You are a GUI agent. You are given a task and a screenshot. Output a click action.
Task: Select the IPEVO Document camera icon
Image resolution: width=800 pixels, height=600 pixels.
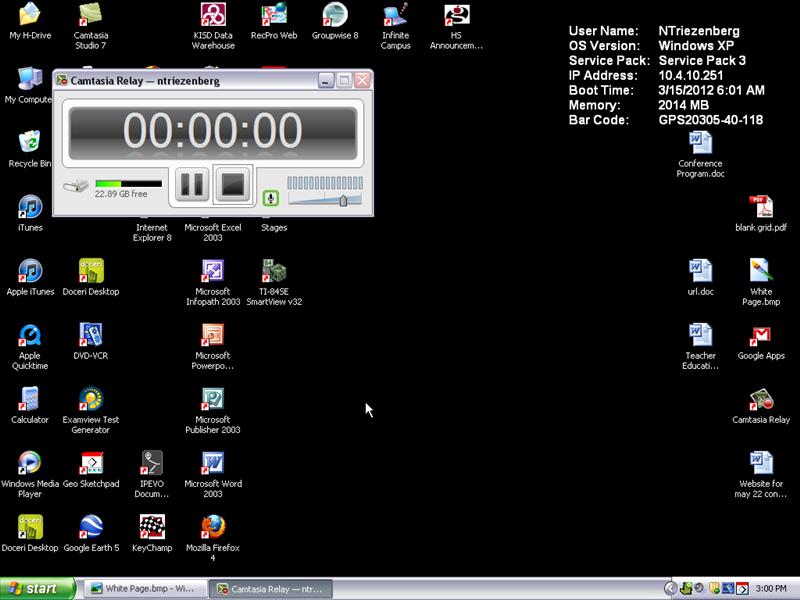(x=152, y=474)
